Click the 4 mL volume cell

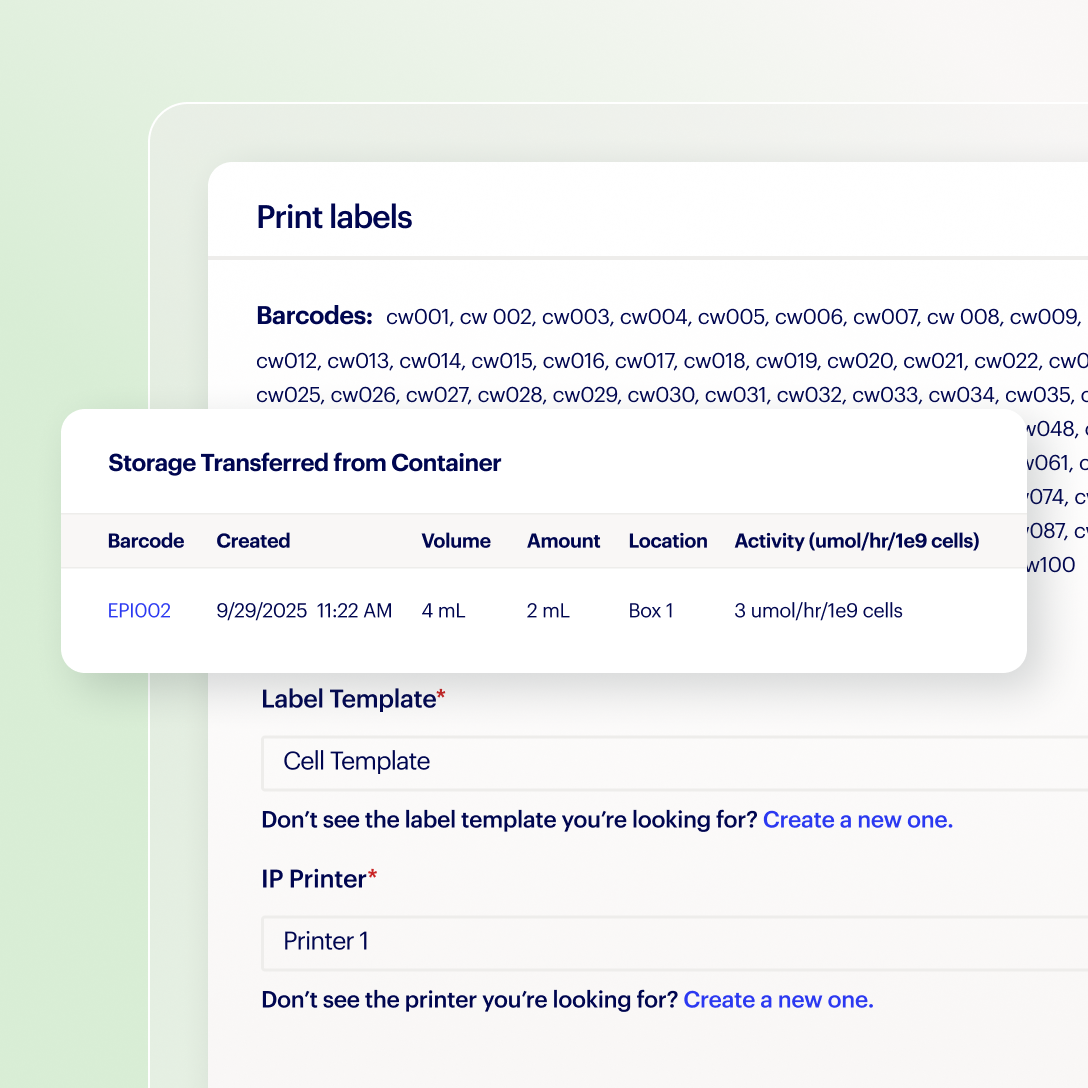pyautogui.click(x=443, y=610)
